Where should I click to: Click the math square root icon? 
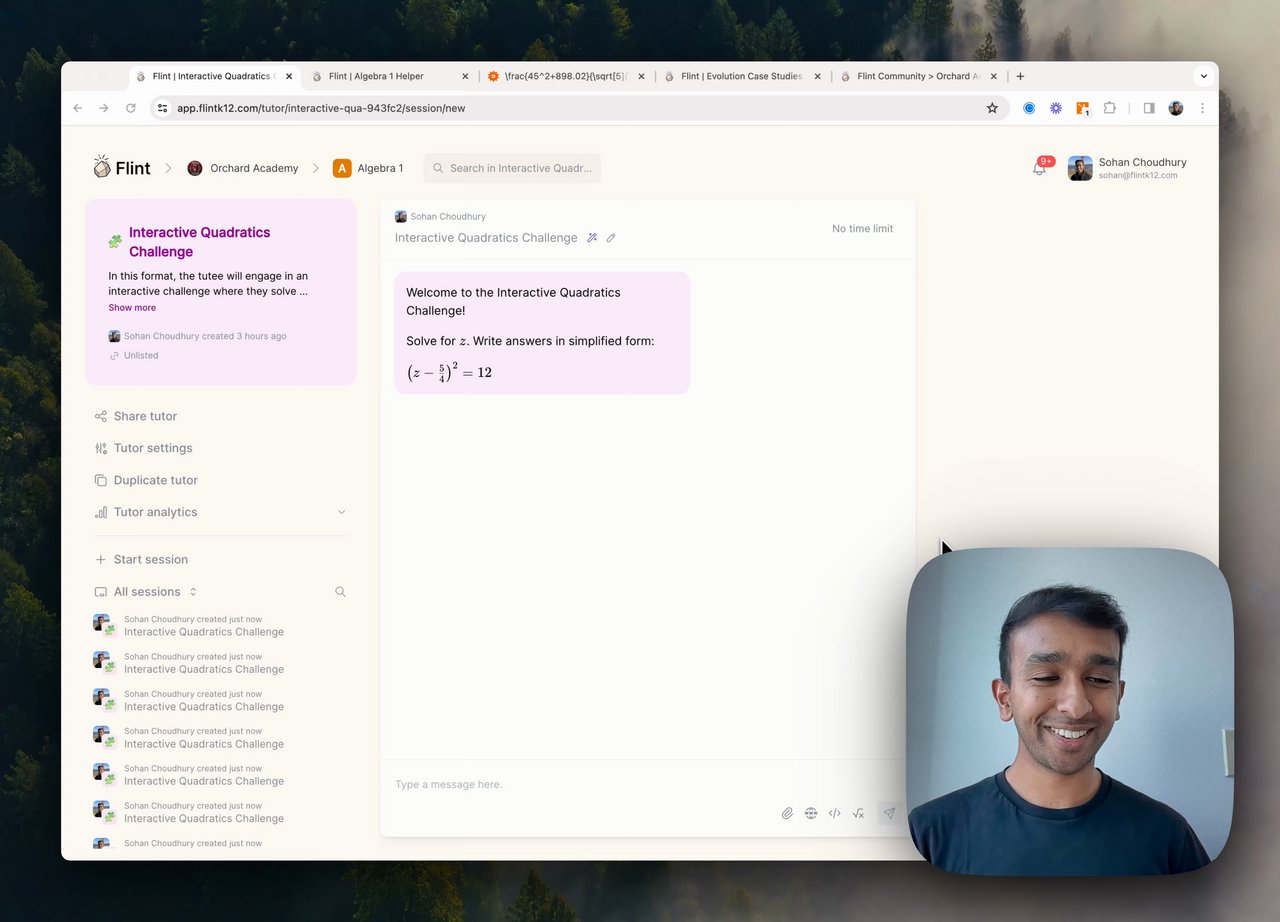click(858, 813)
